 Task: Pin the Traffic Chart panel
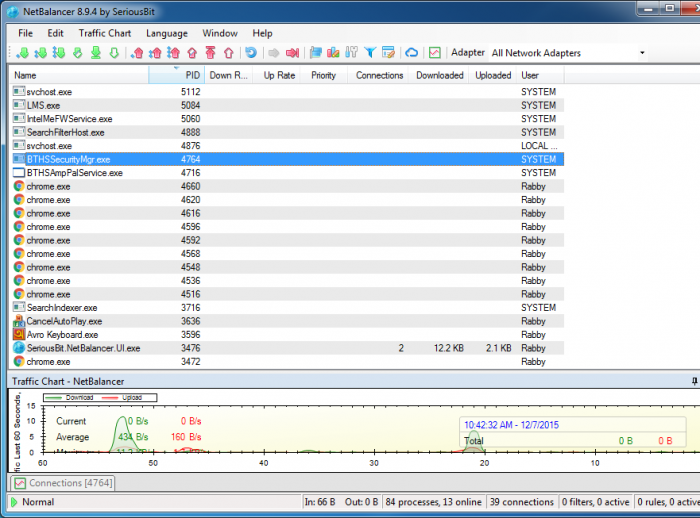coord(694,382)
